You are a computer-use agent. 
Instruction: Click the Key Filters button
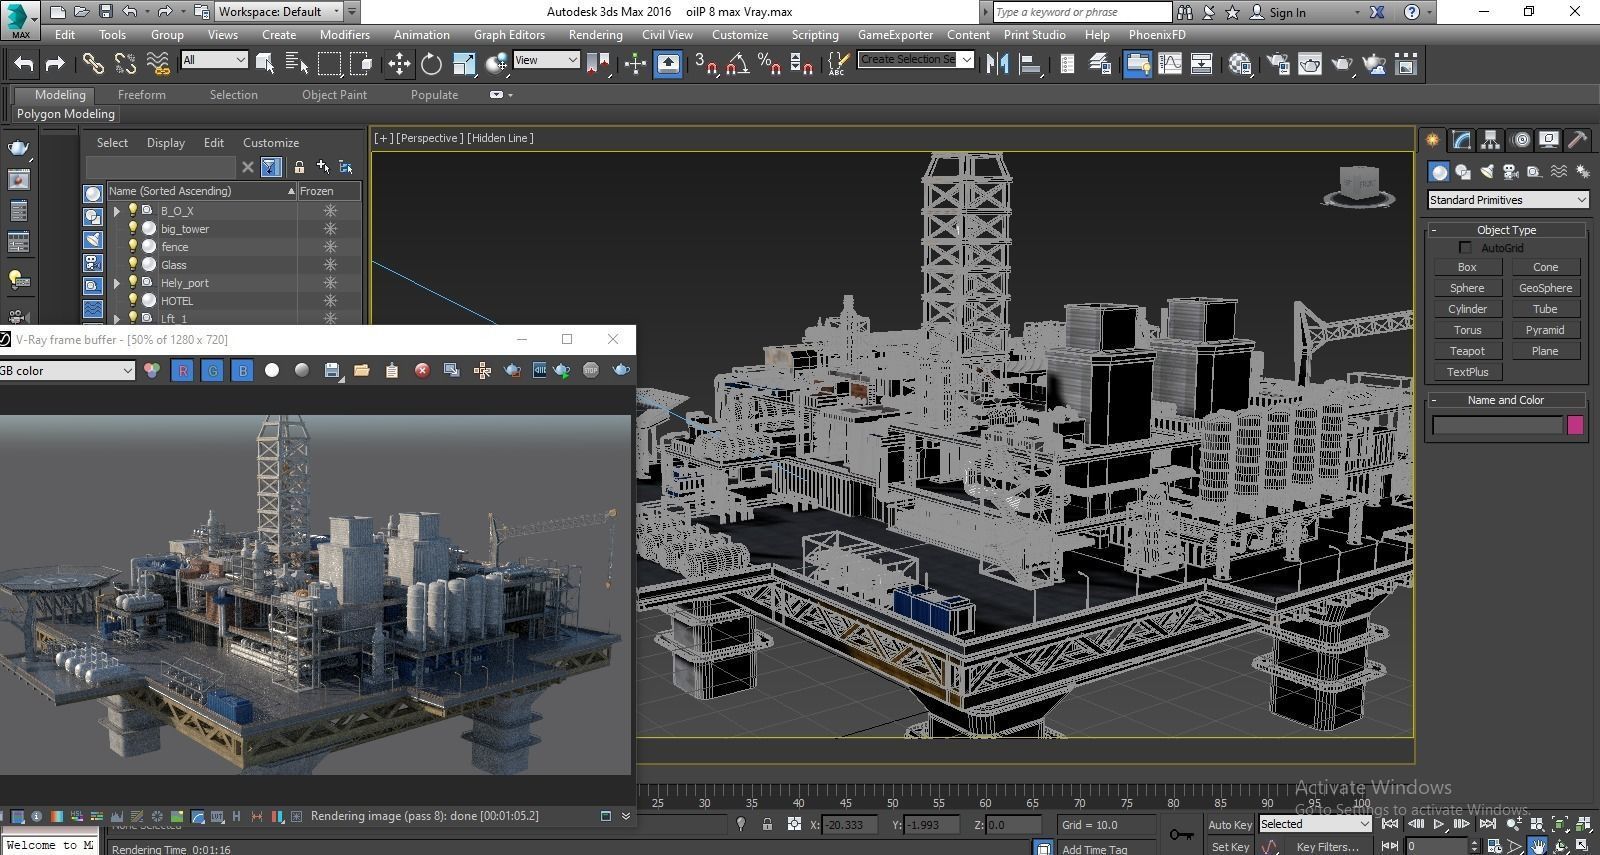click(x=1327, y=847)
